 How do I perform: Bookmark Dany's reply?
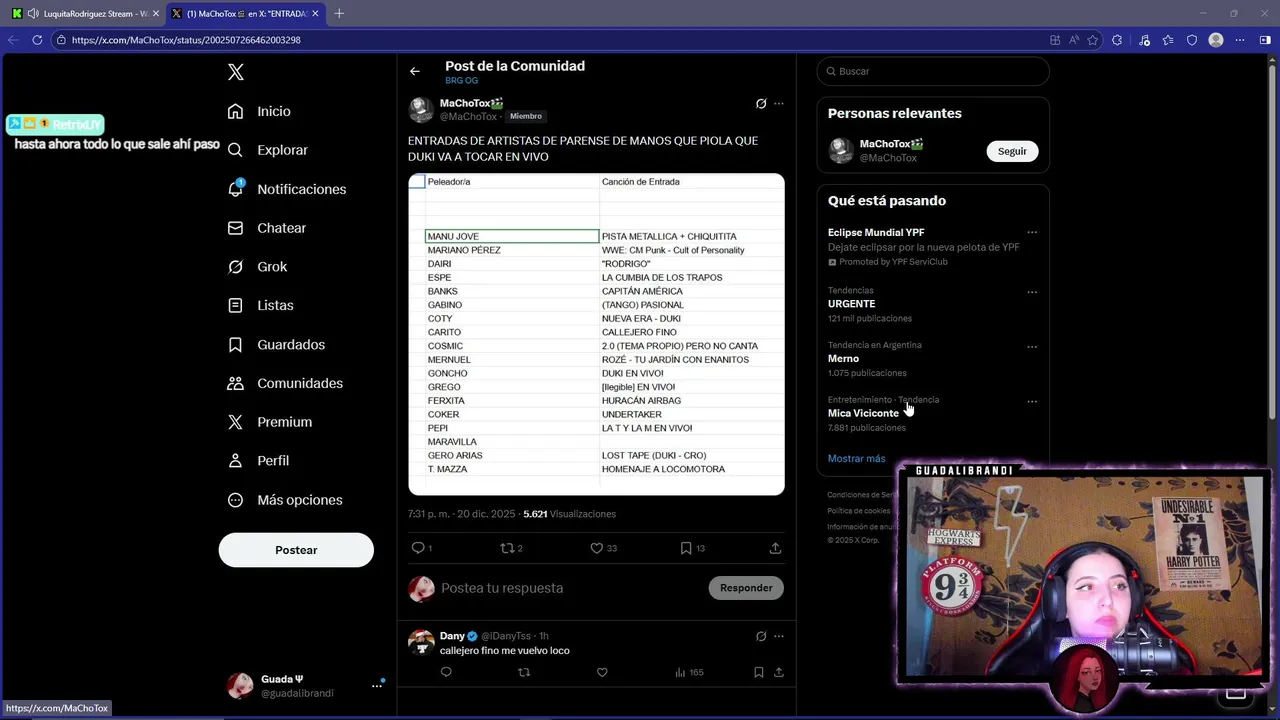[x=759, y=672]
